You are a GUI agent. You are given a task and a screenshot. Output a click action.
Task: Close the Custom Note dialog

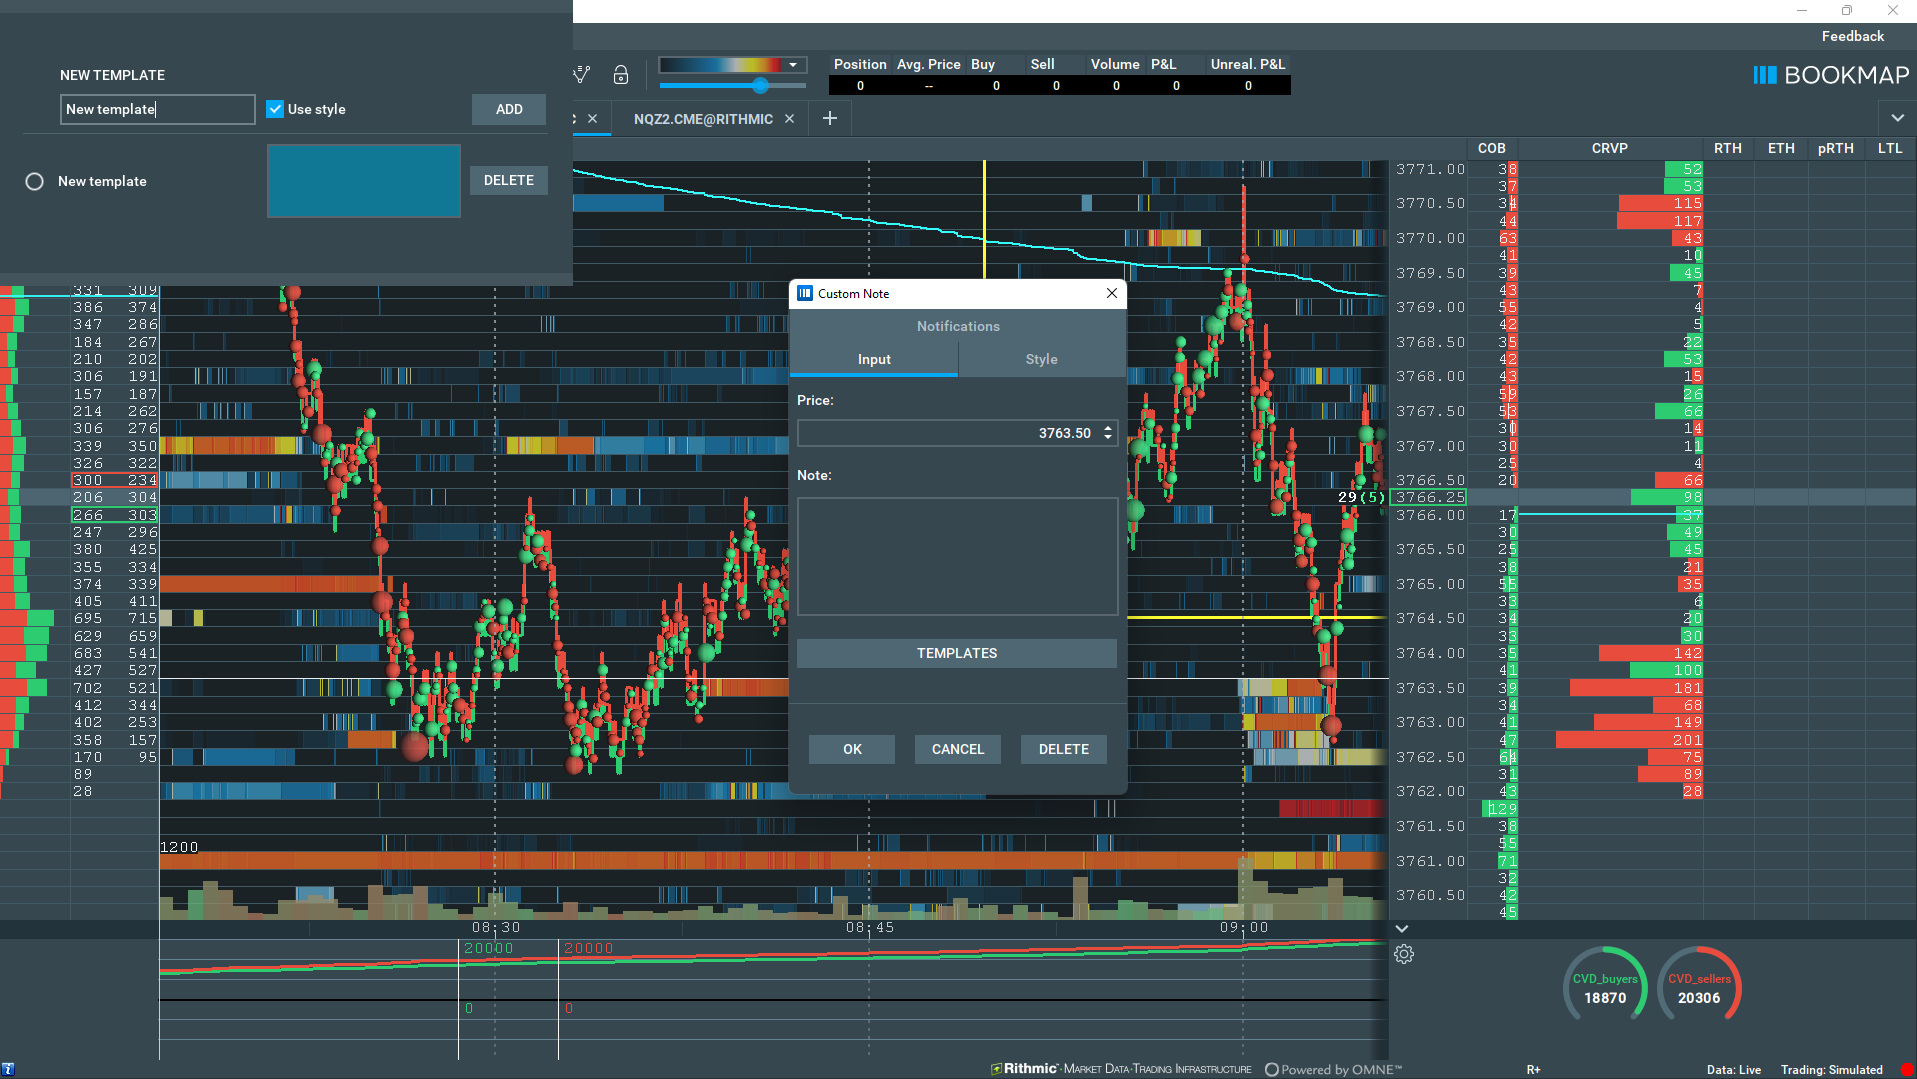pos(1111,293)
